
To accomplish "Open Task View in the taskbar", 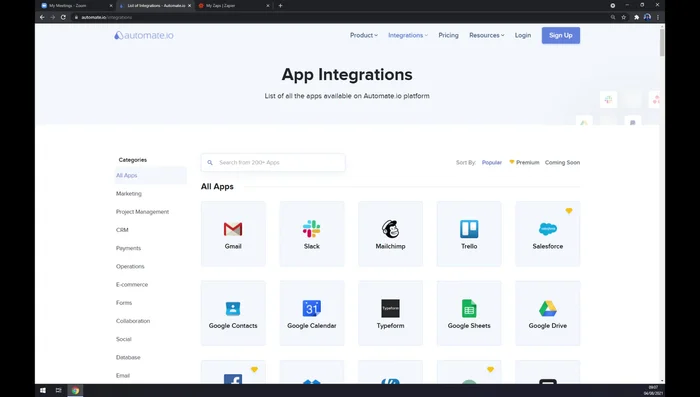I will [x=58, y=390].
